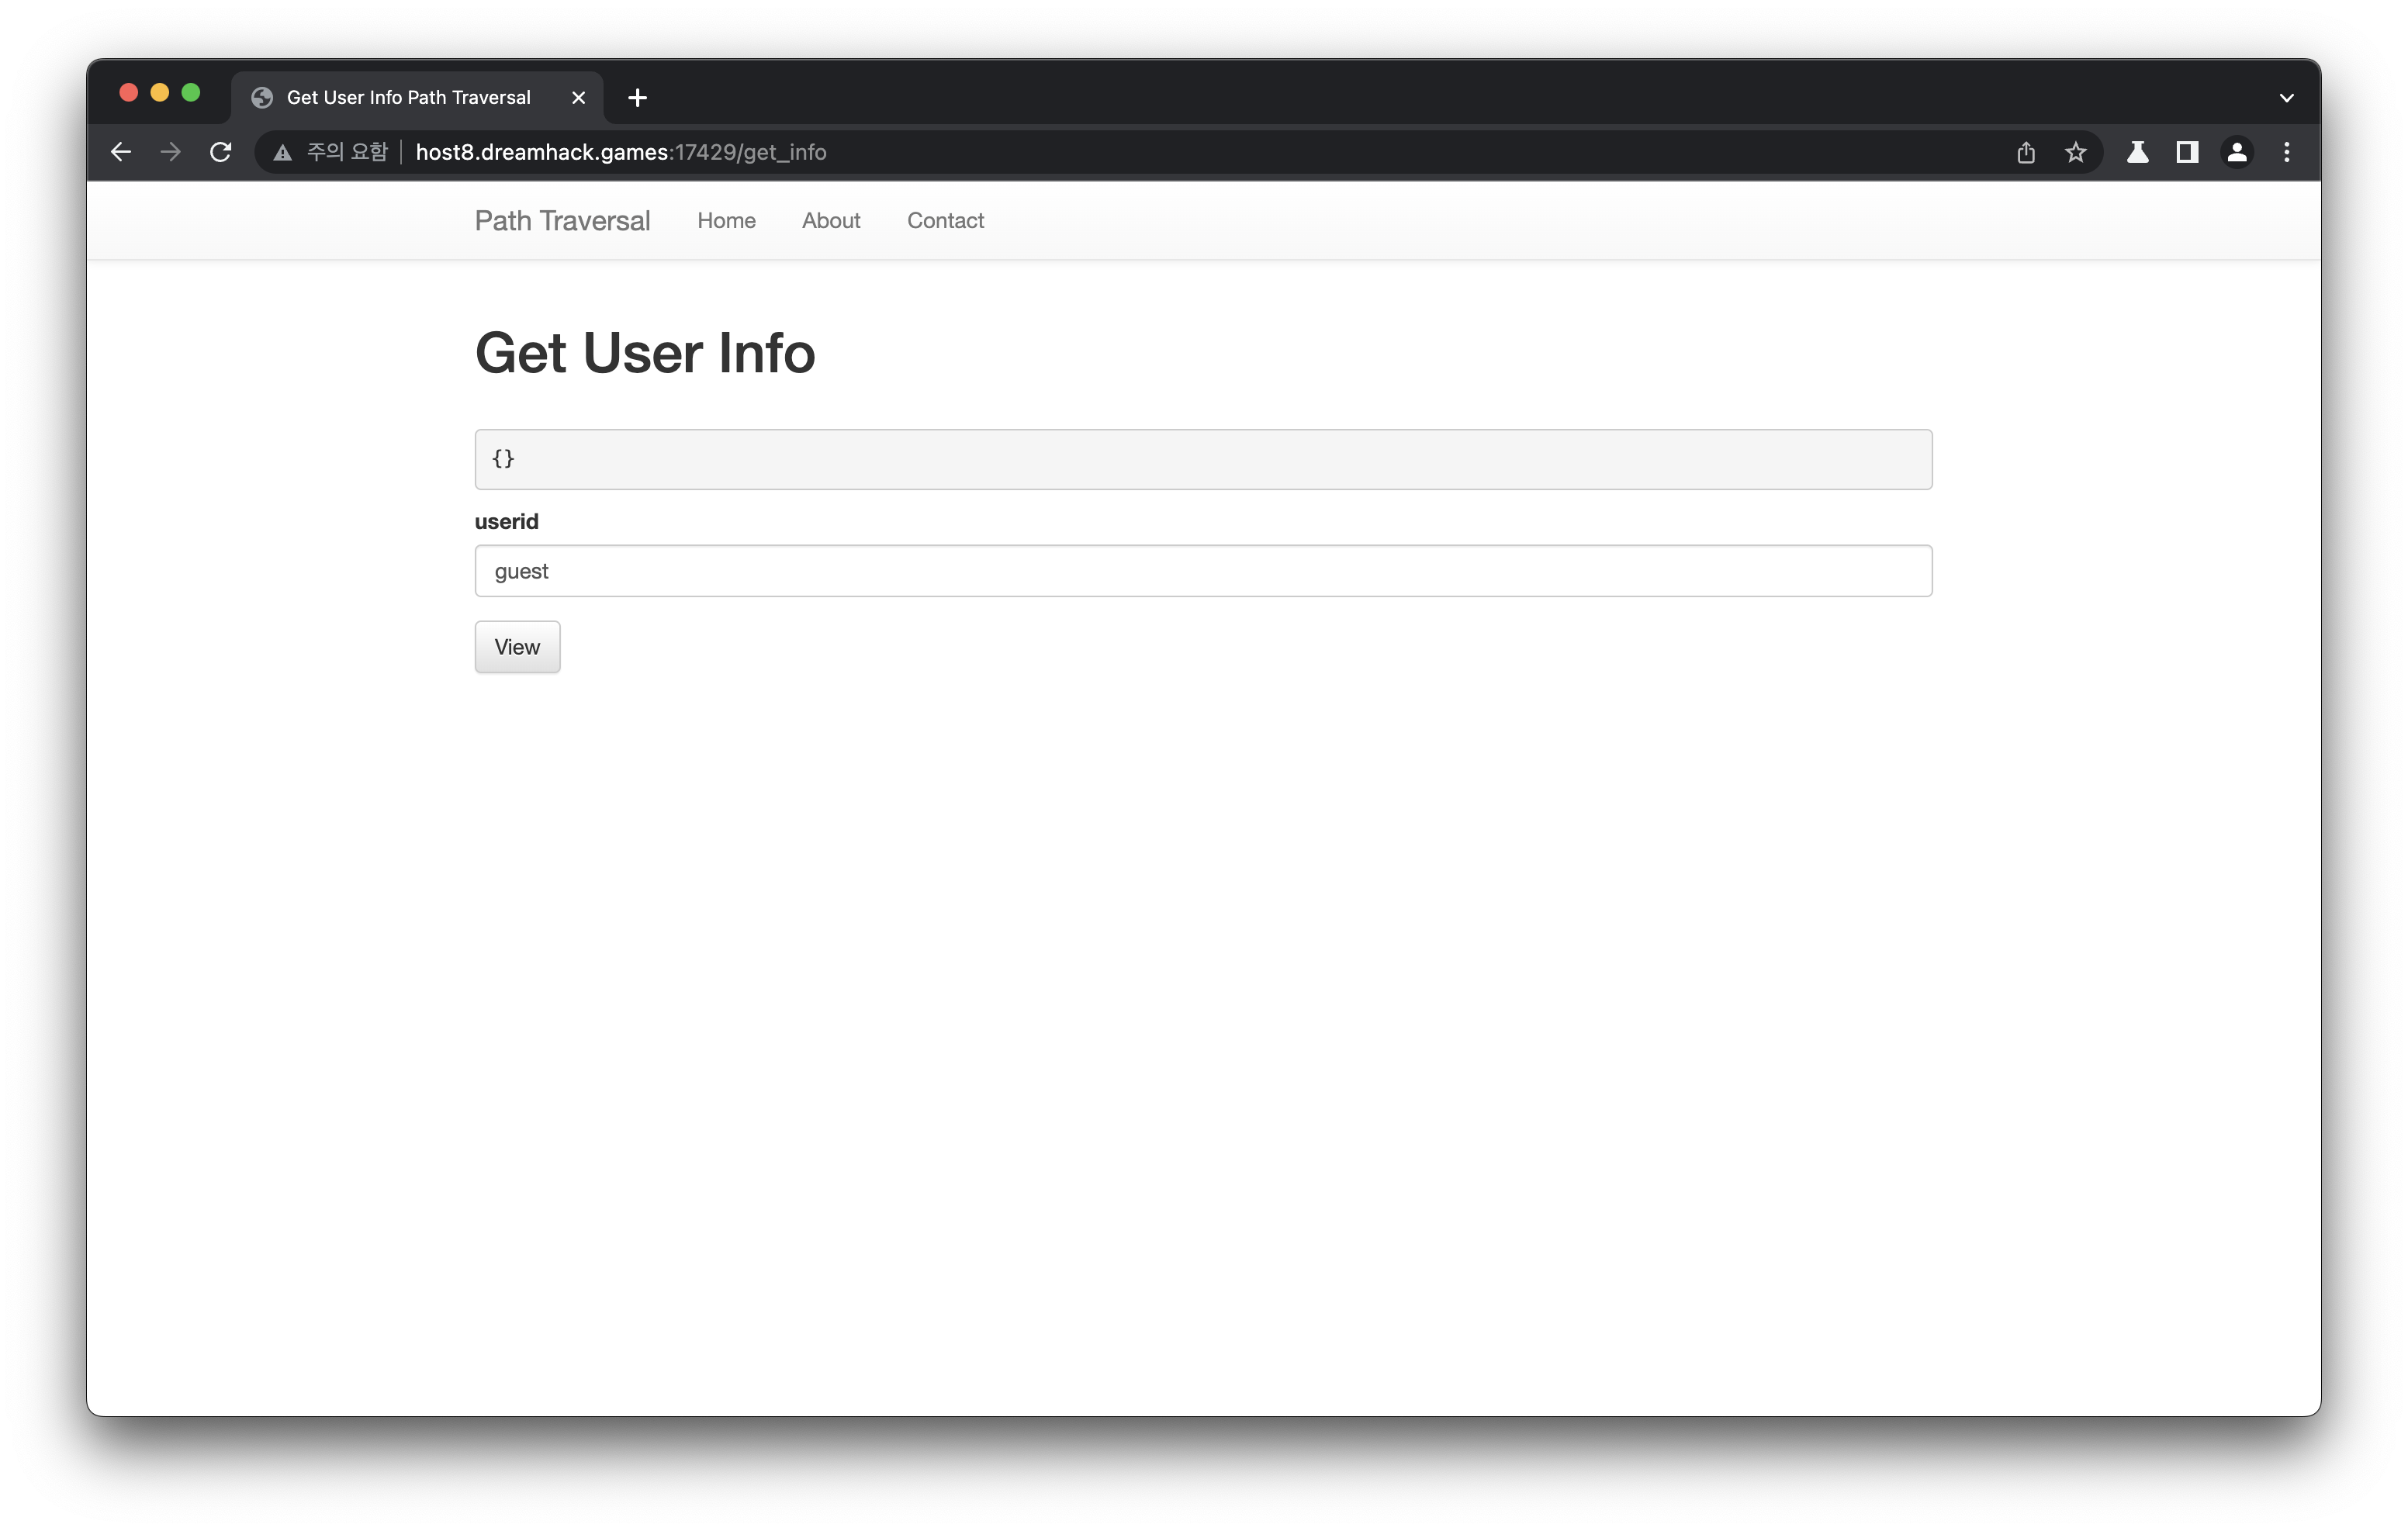Open the Contact nav link
The width and height of the screenshot is (2408, 1531).
coord(945,221)
